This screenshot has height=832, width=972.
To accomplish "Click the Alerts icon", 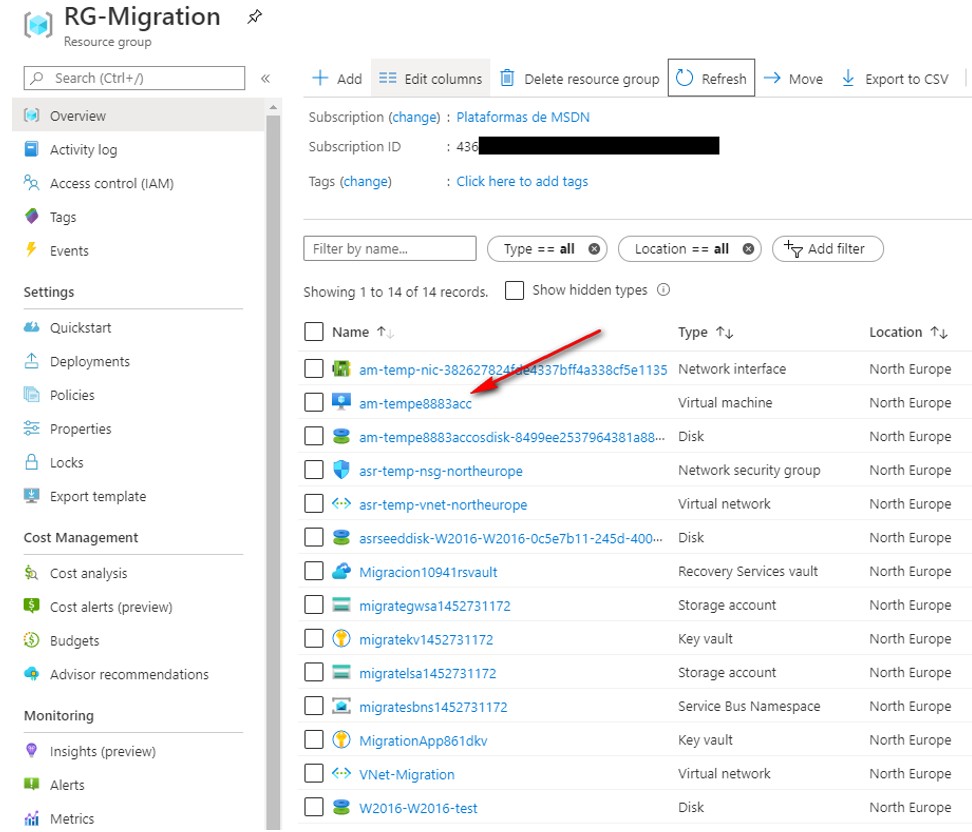I will point(32,784).
